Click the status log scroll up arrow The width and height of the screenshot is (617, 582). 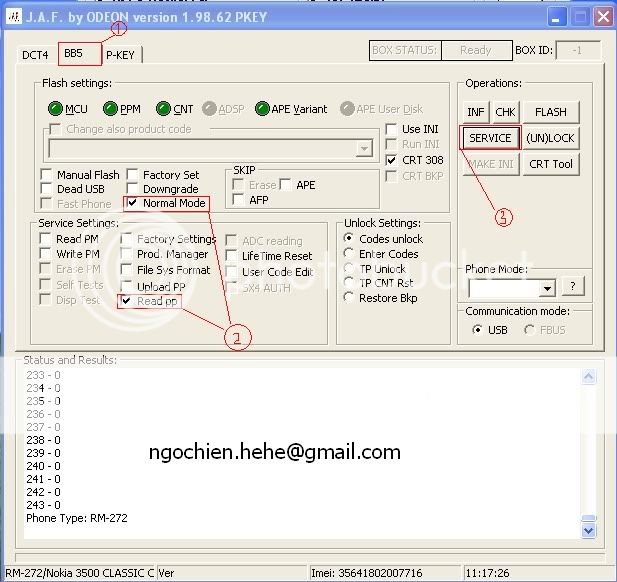(589, 377)
